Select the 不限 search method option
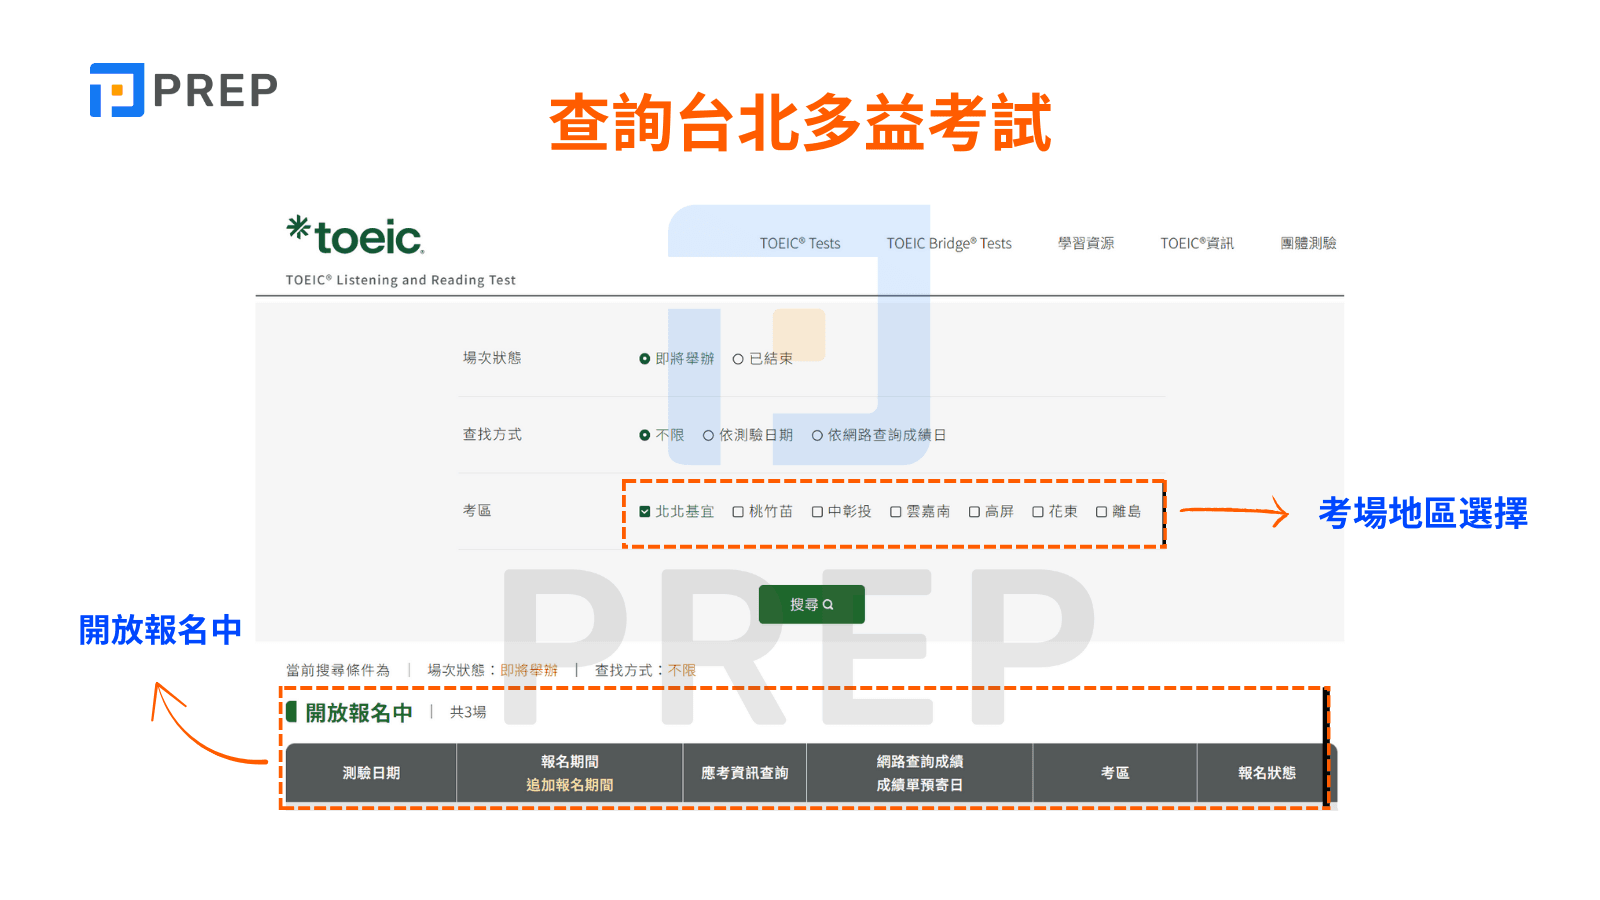1600x900 pixels. tap(645, 435)
